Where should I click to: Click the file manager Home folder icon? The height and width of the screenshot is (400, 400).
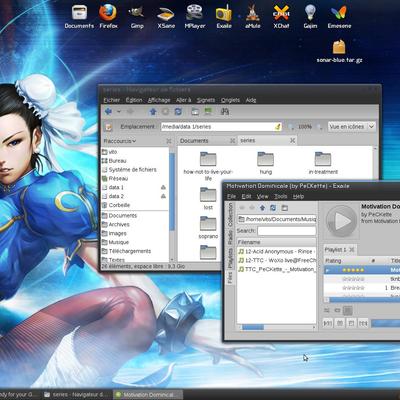(x=195, y=111)
